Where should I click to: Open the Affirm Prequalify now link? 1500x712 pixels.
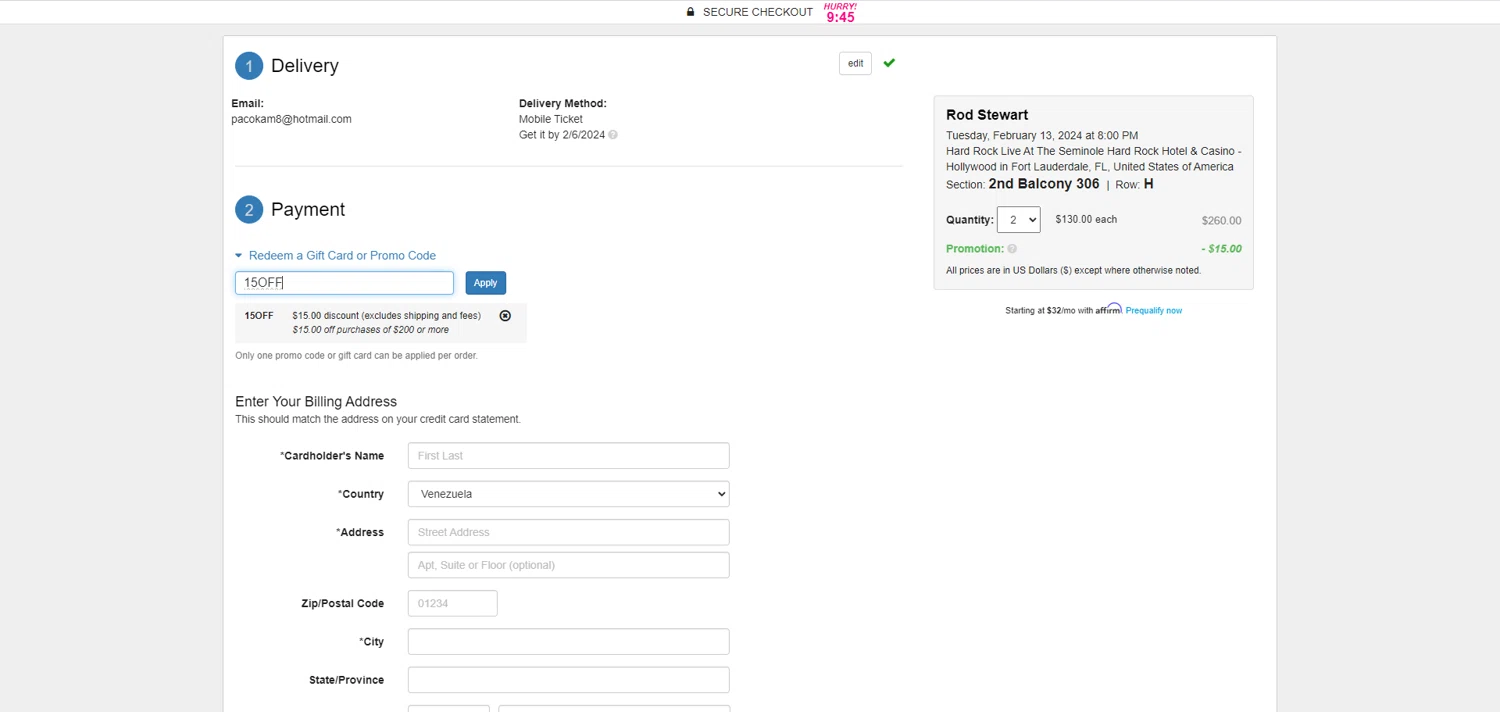(1153, 311)
